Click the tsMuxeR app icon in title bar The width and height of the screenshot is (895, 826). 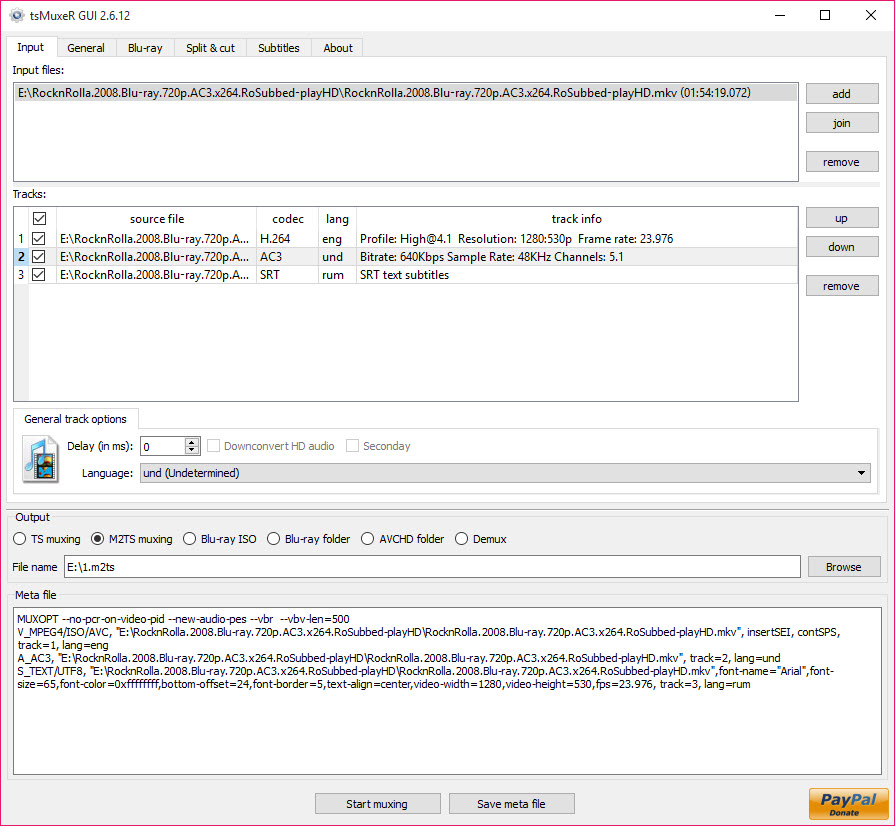click(x=17, y=15)
